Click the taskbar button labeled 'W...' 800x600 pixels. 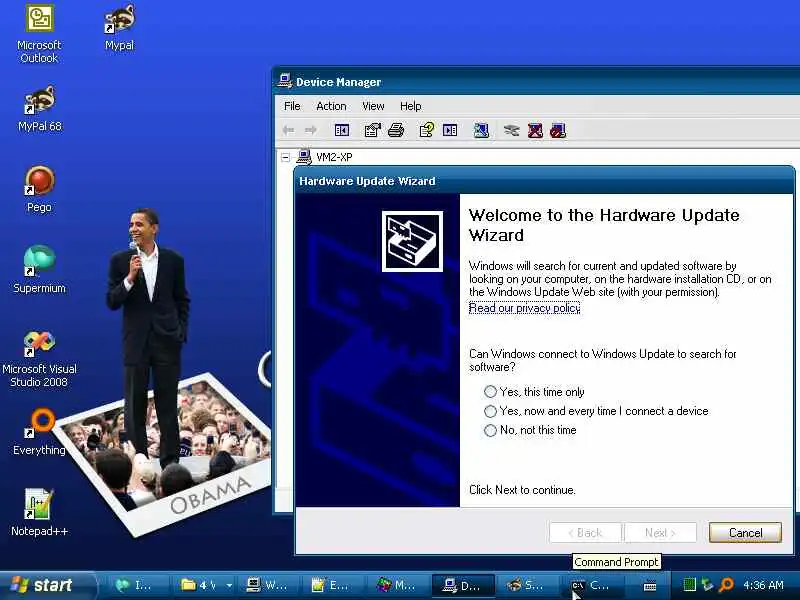269,585
